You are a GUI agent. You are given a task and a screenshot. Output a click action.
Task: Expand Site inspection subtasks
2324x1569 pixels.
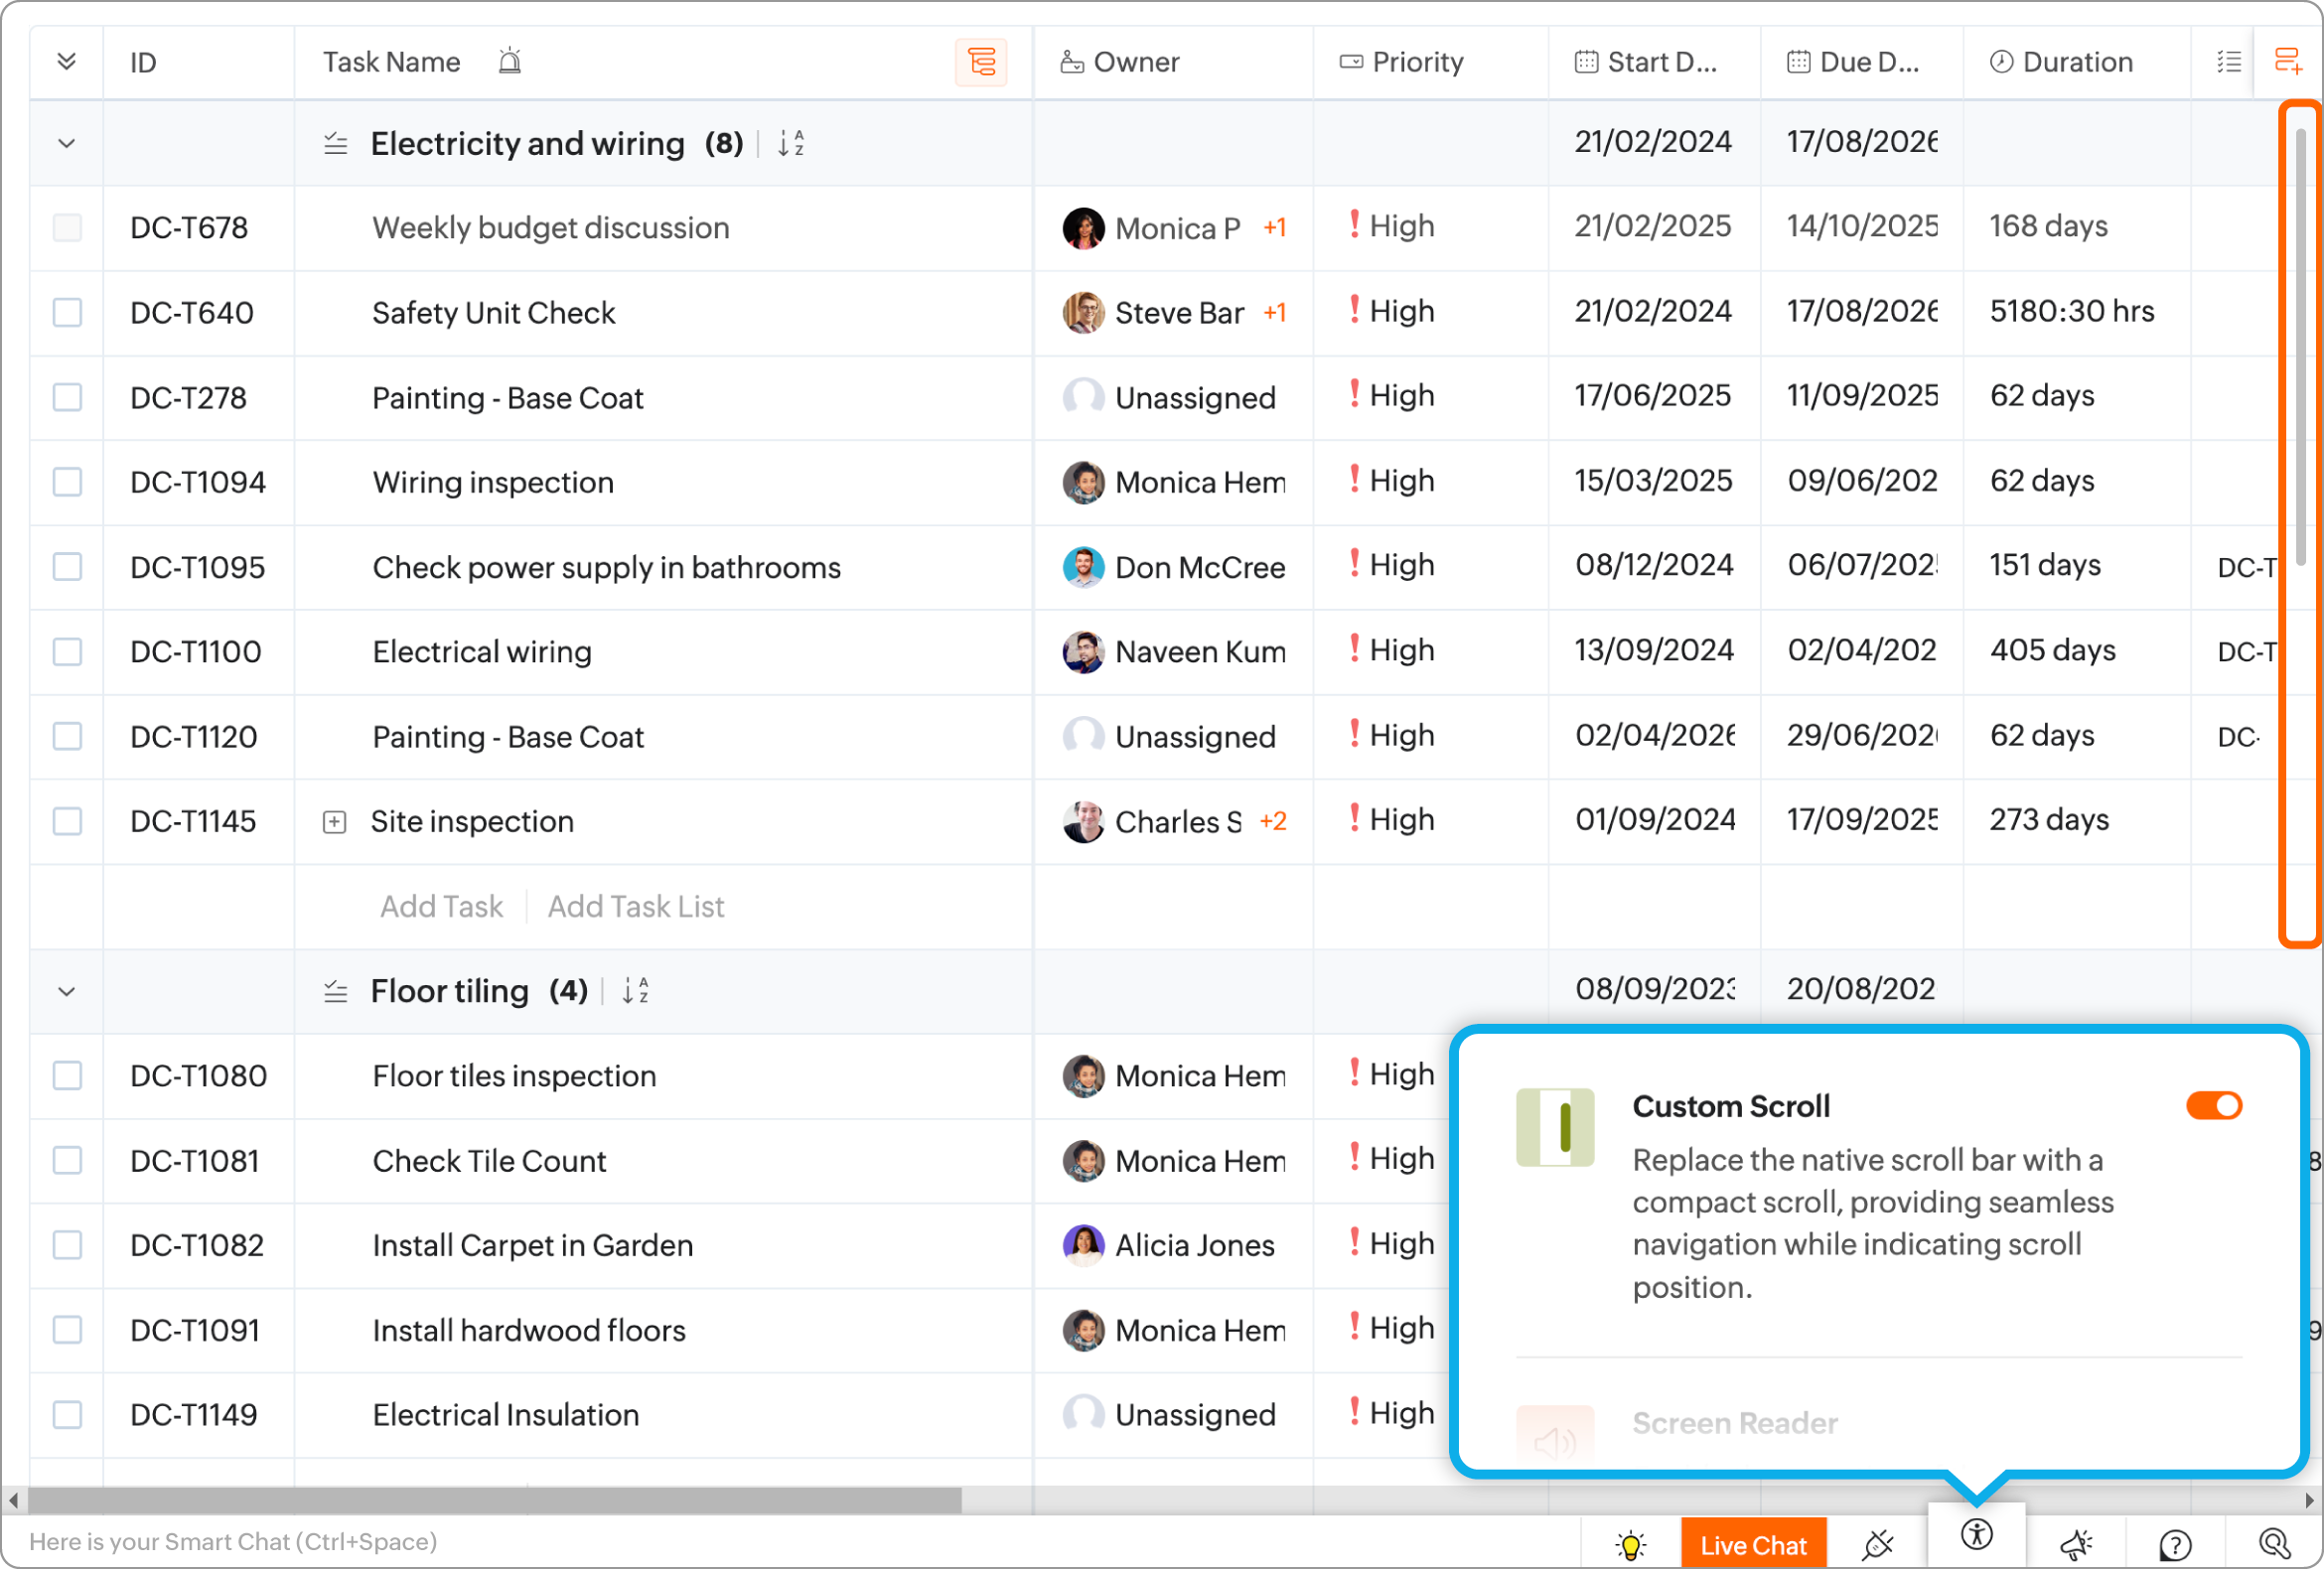pos(334,822)
